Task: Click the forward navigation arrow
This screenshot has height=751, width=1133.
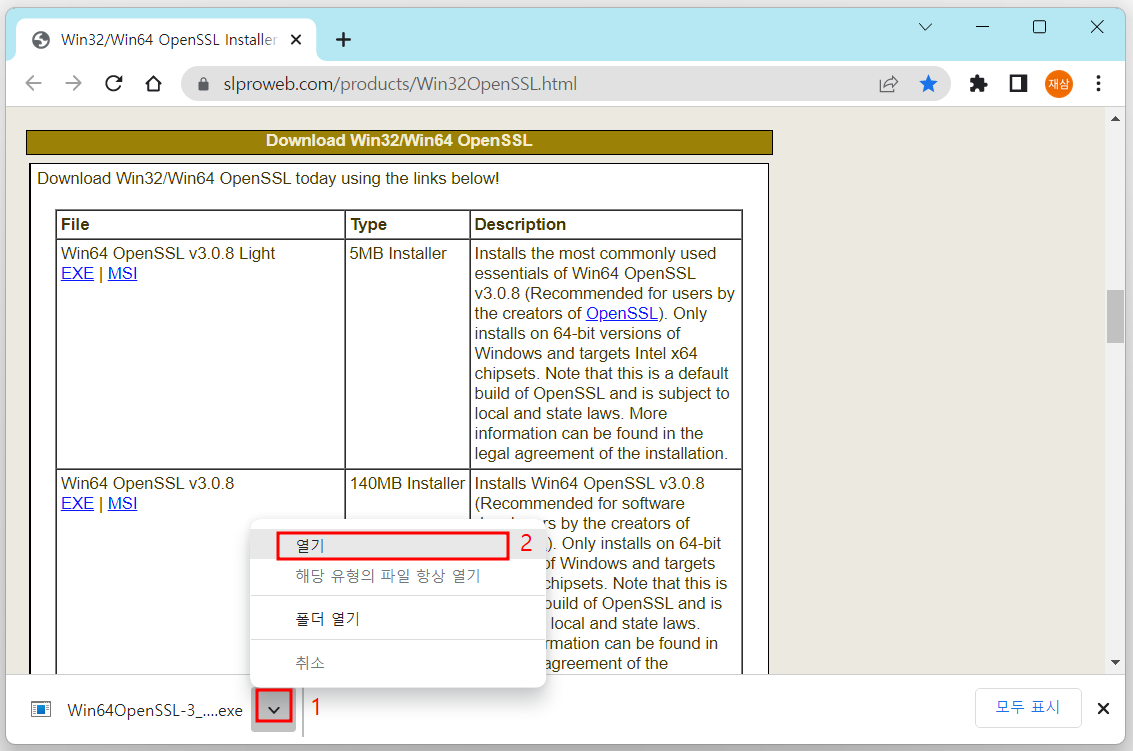Action: click(x=73, y=84)
